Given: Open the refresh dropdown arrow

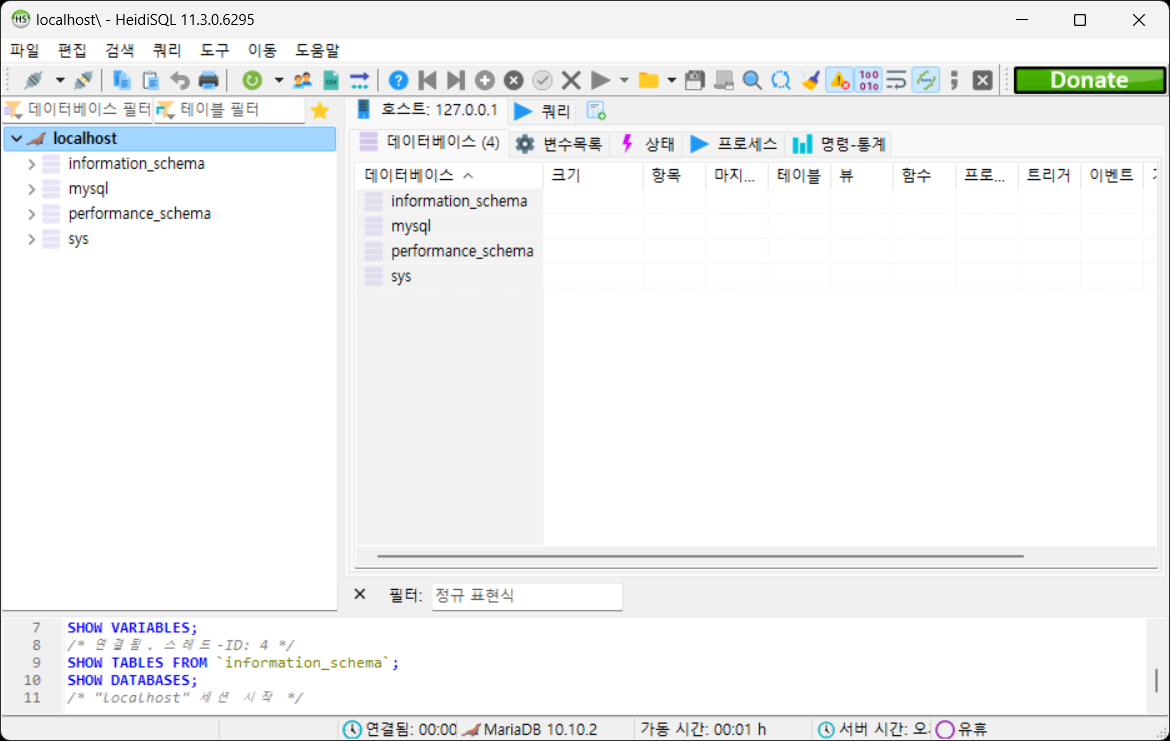Looking at the screenshot, I should [x=278, y=80].
